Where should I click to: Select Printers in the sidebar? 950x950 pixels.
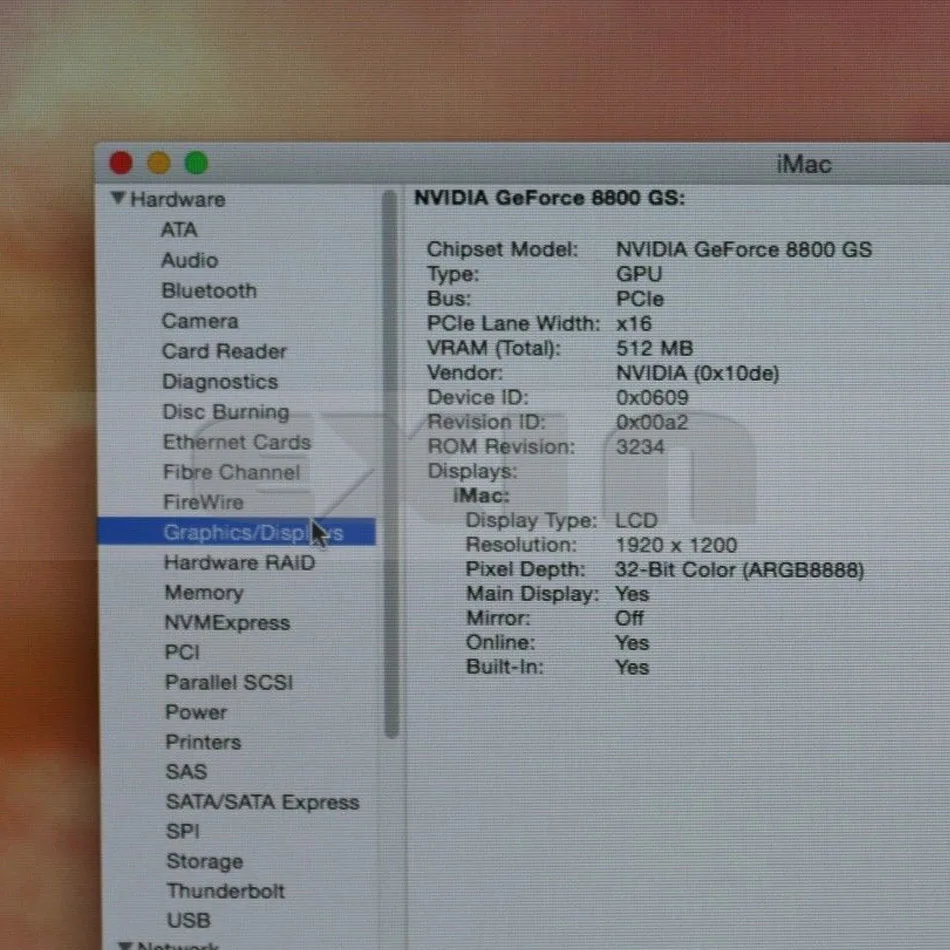pos(203,742)
